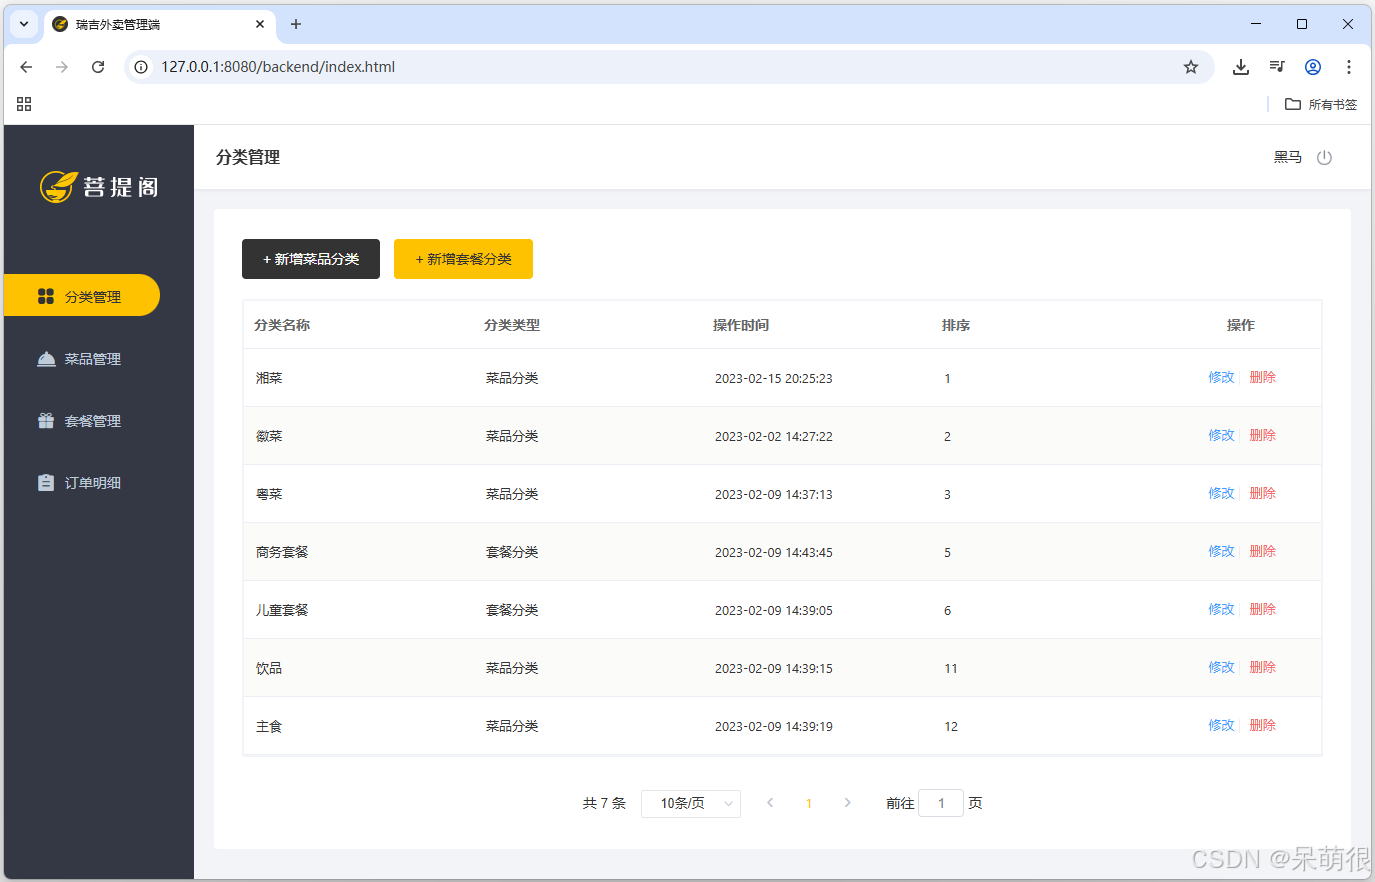Screen dimensions: 1375x882
Task: Open 订单明细 in the sidebar
Action: 82,483
